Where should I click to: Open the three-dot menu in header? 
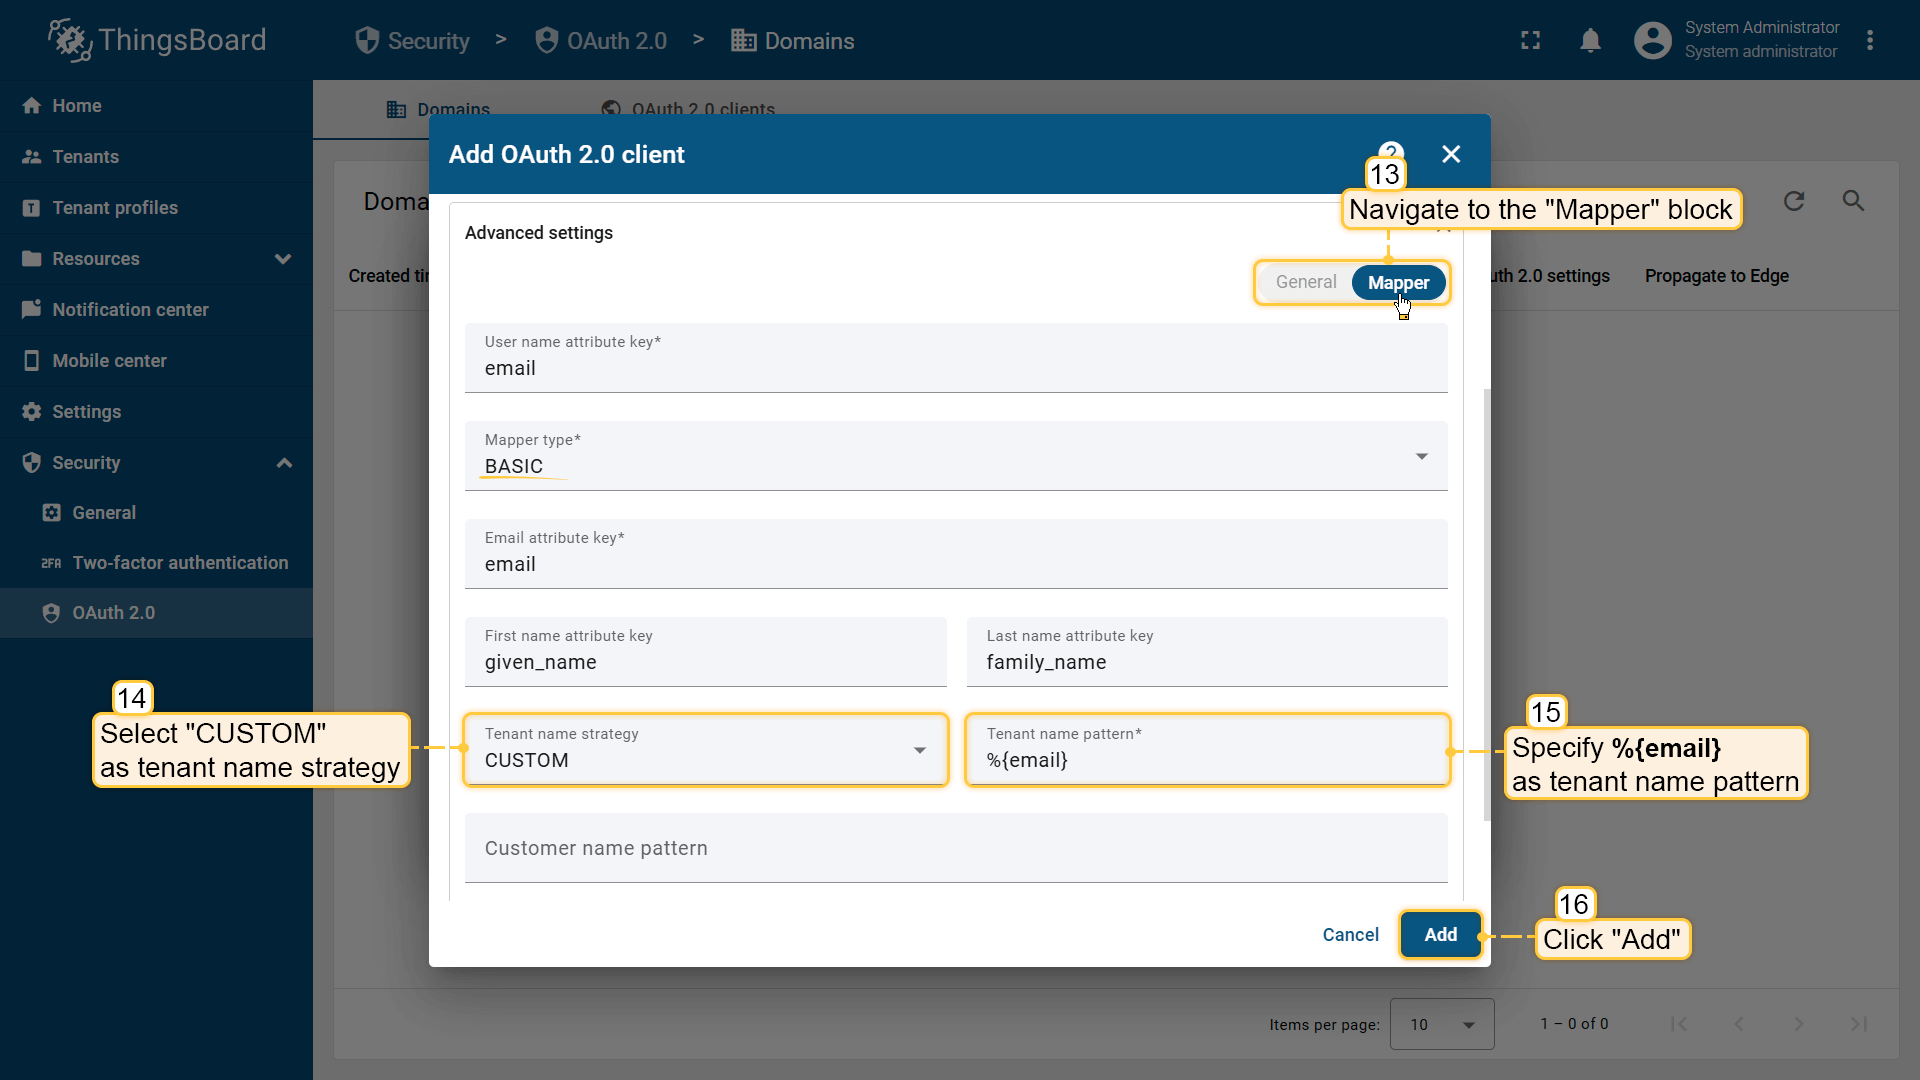(1870, 40)
